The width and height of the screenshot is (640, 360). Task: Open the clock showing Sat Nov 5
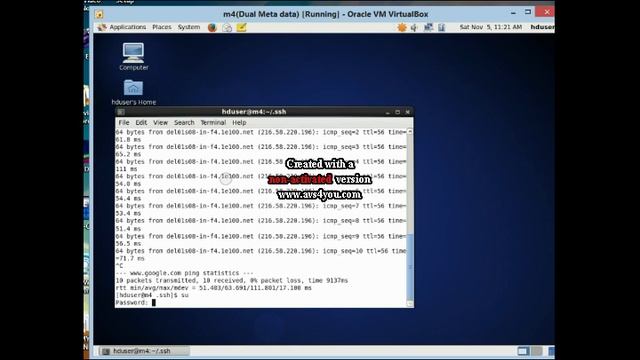point(491,27)
